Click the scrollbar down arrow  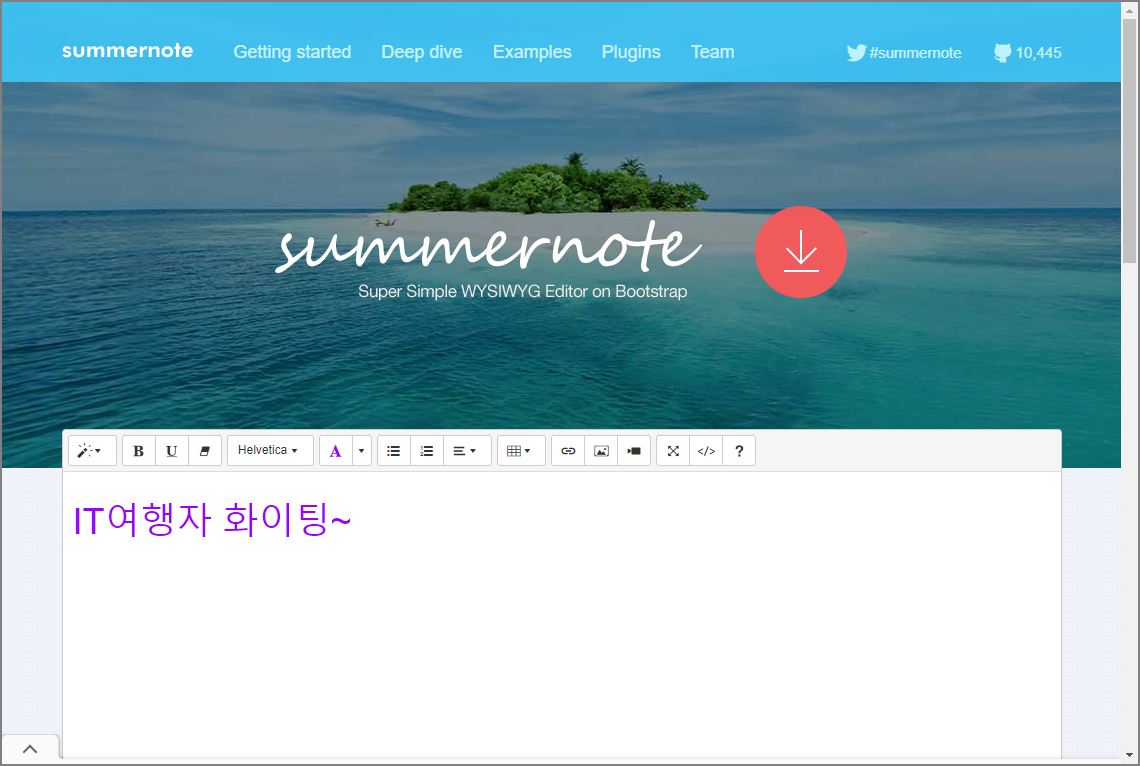point(1129,756)
